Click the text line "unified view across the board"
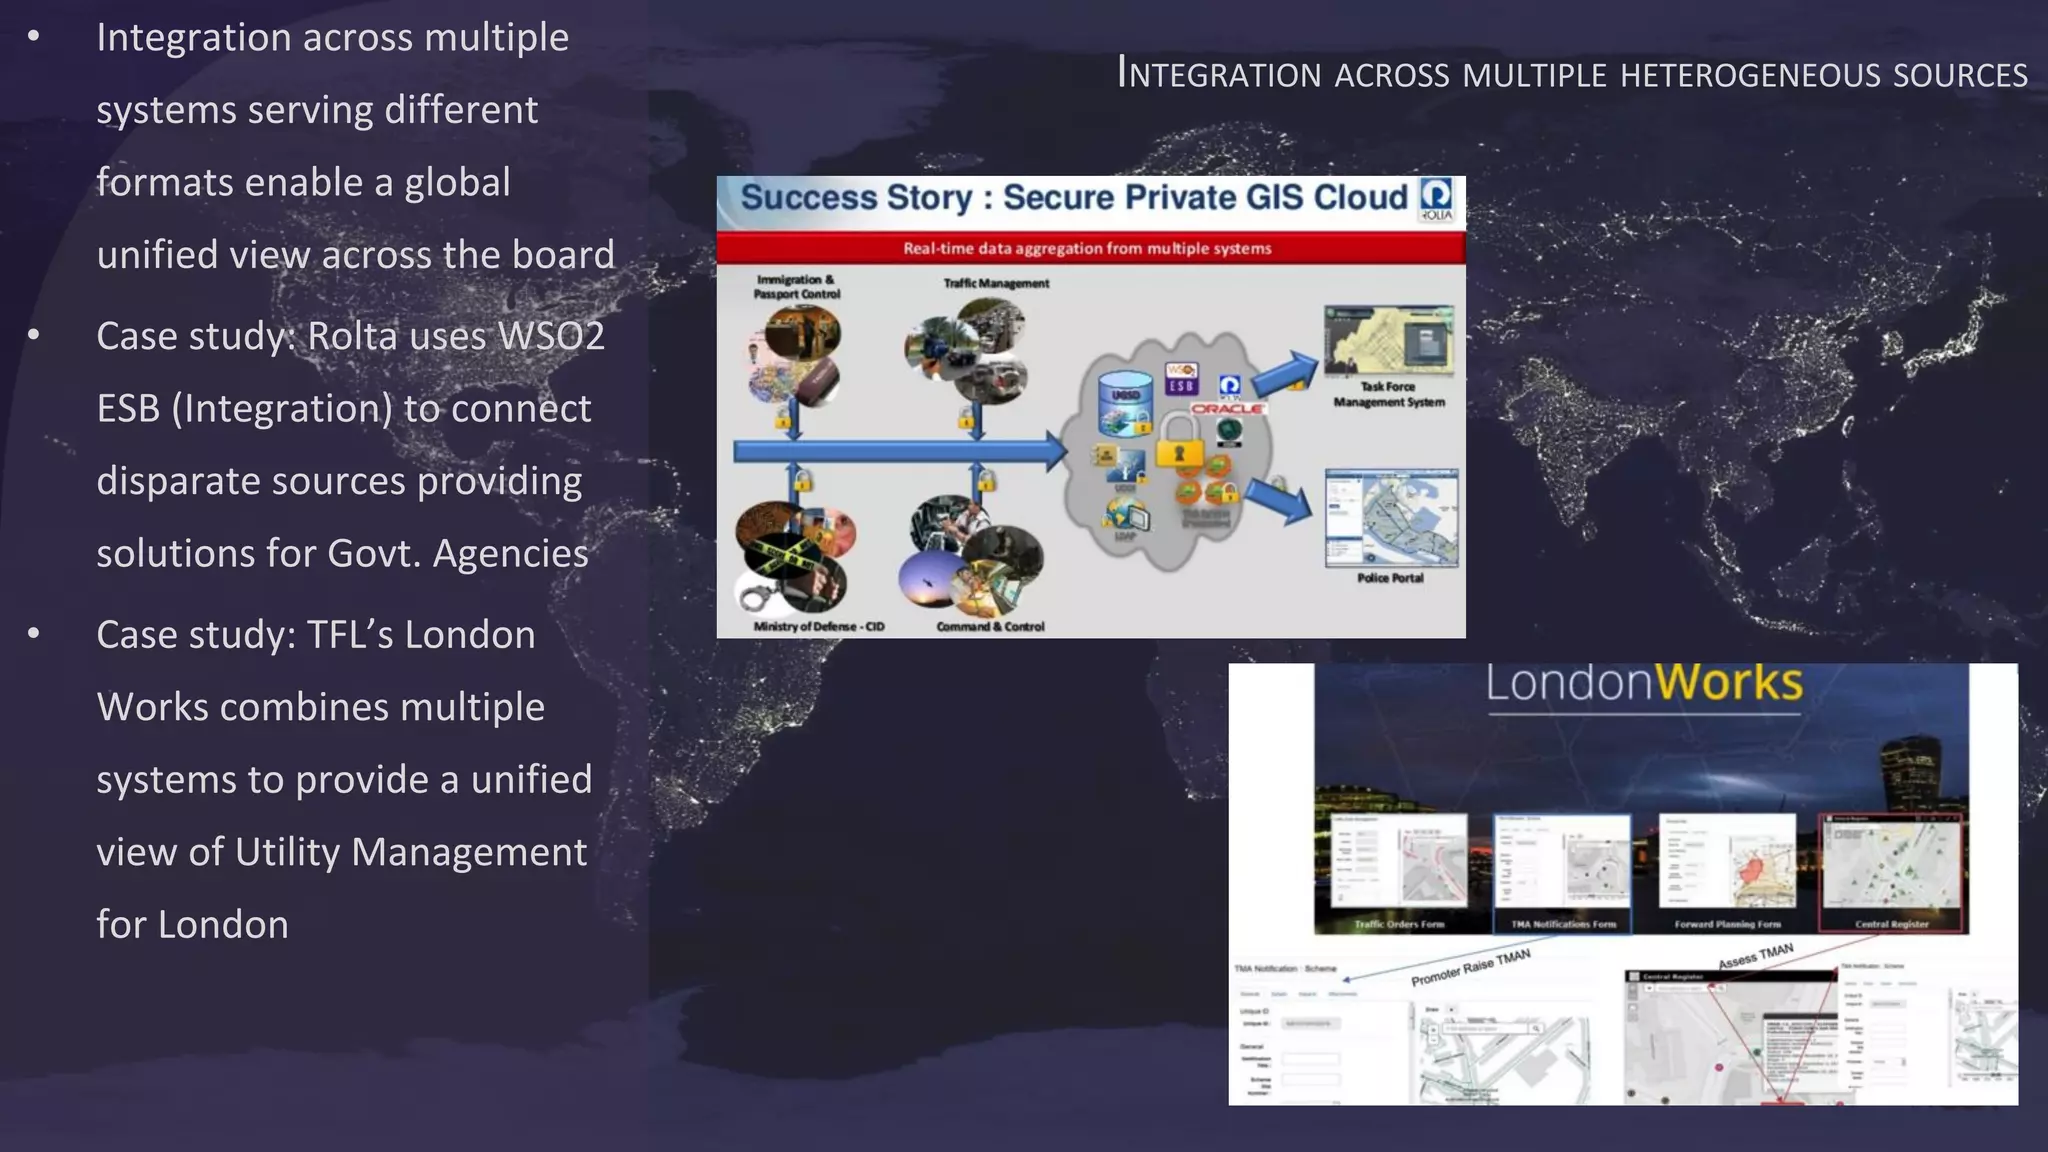 355,255
